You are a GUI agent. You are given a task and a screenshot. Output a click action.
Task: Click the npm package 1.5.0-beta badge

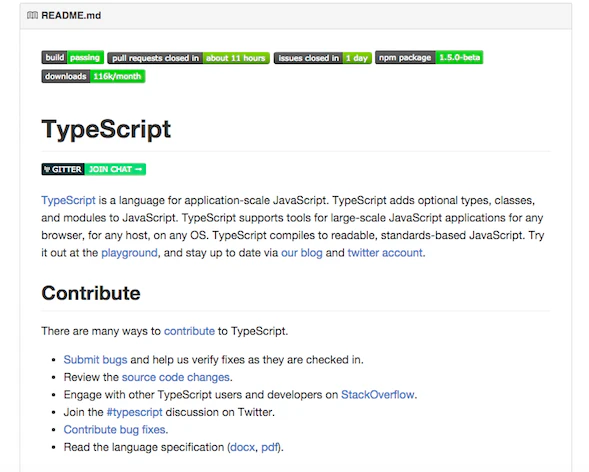pos(429,57)
